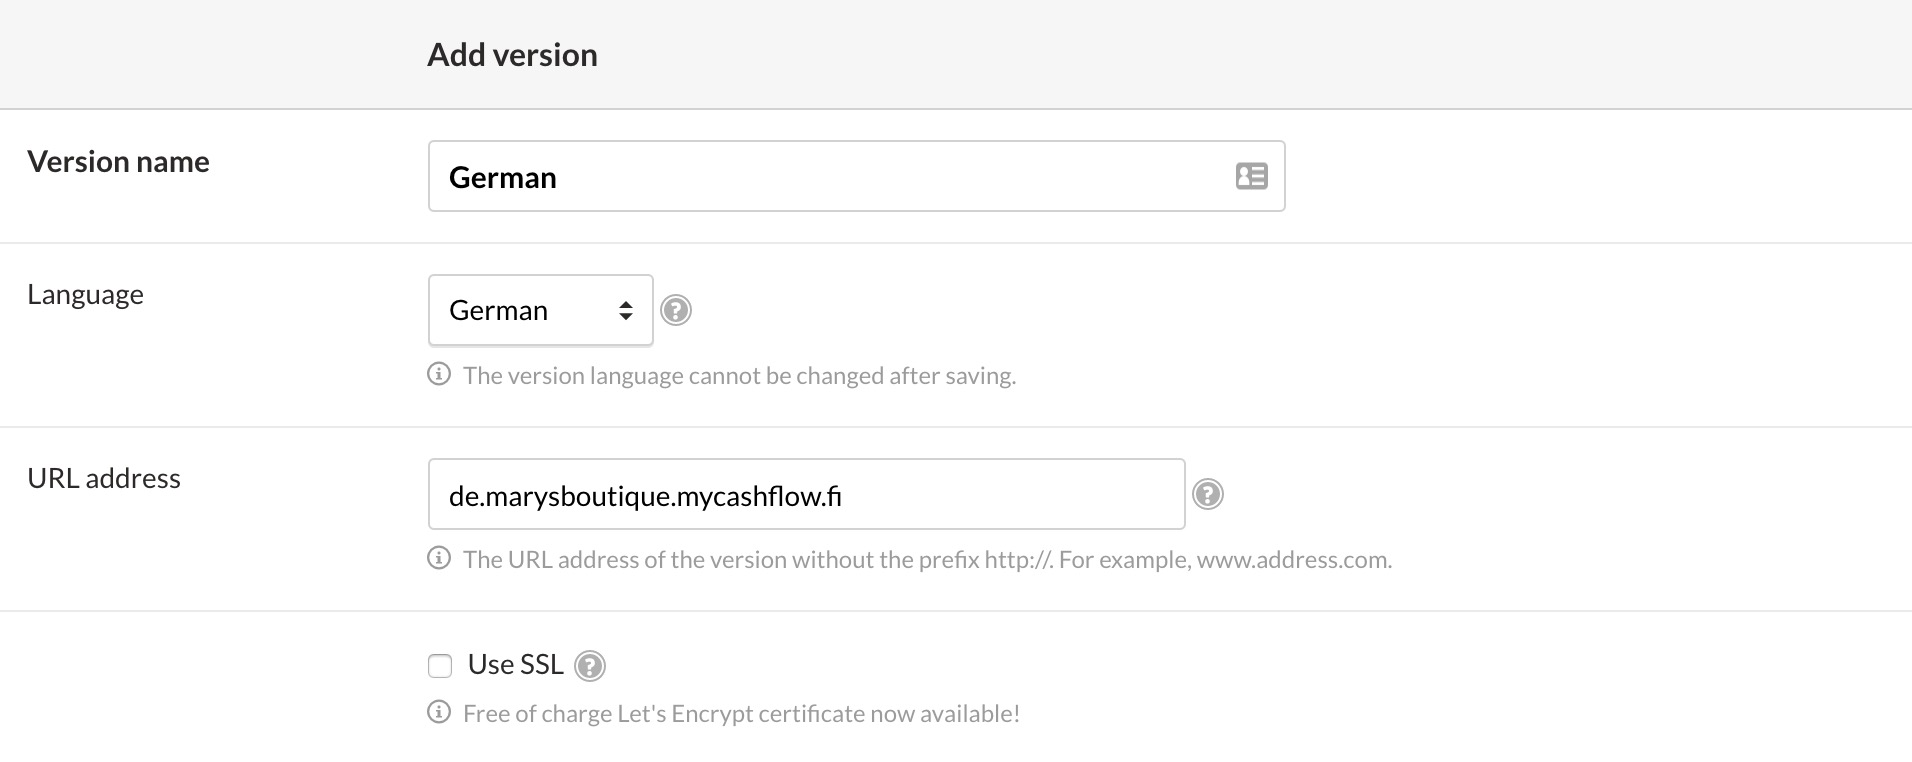Click the info icon before Let's Encrypt note
The image size is (1912, 762).
[439, 712]
